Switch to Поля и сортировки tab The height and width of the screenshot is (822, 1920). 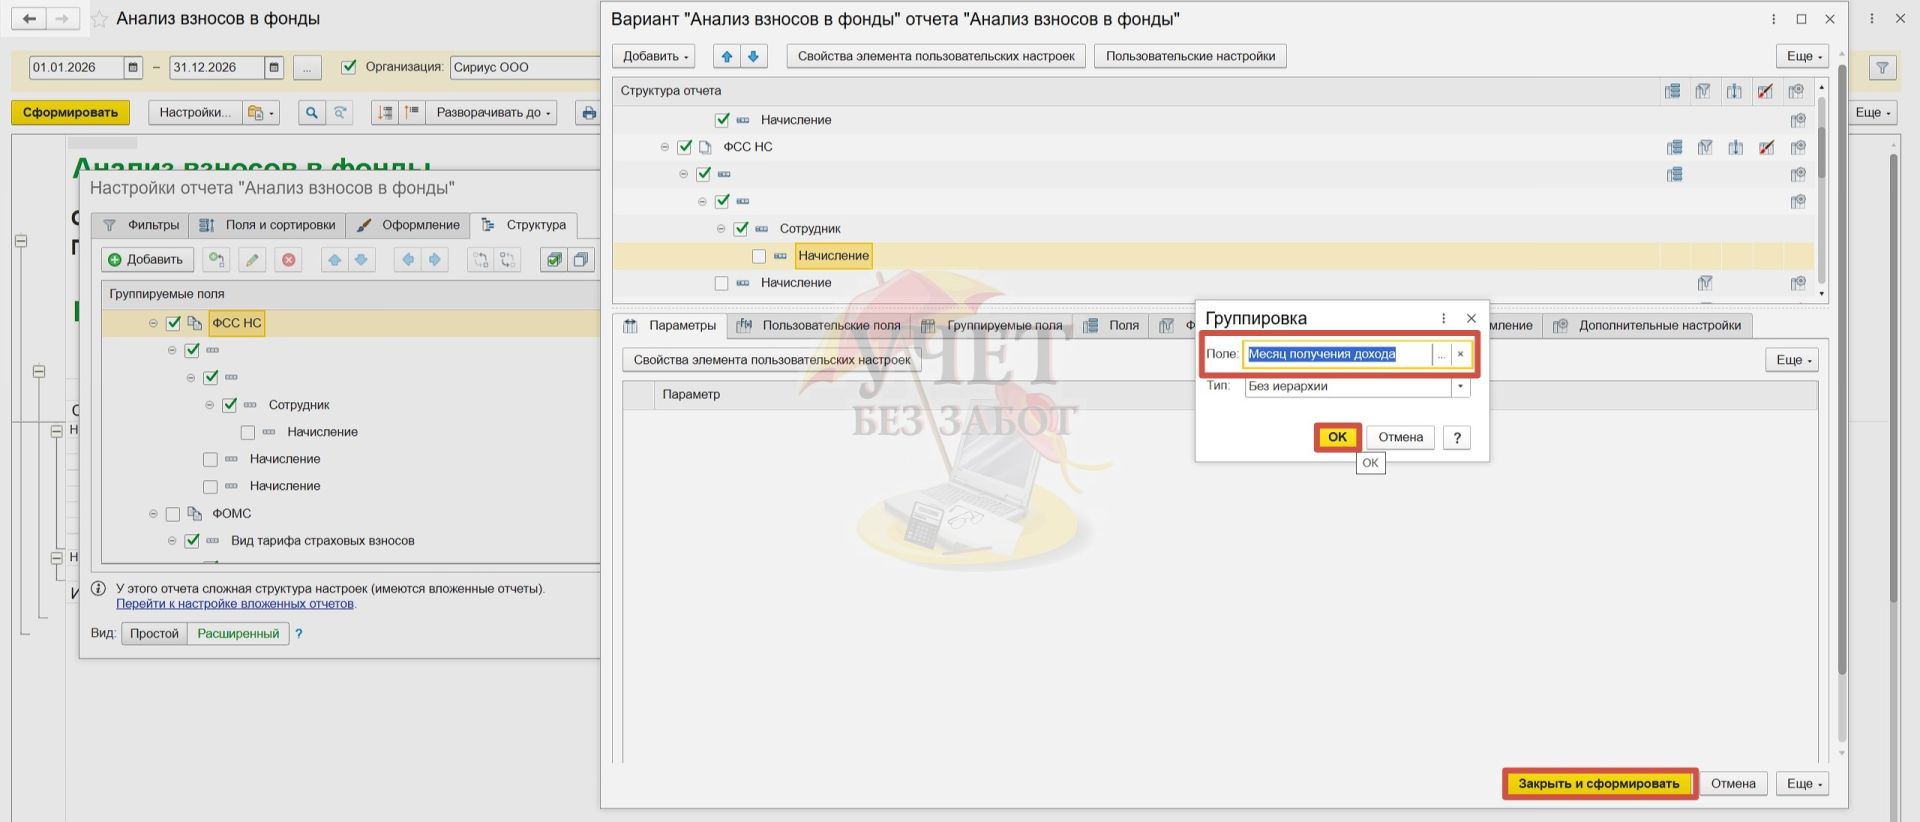[x=267, y=225]
